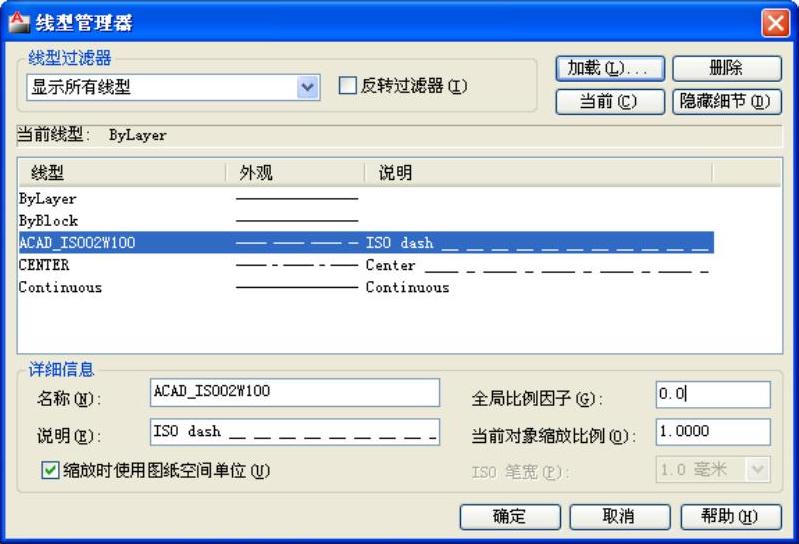The image size is (799, 544).
Task: Select the ByBlock linetype row
Action: (366, 221)
